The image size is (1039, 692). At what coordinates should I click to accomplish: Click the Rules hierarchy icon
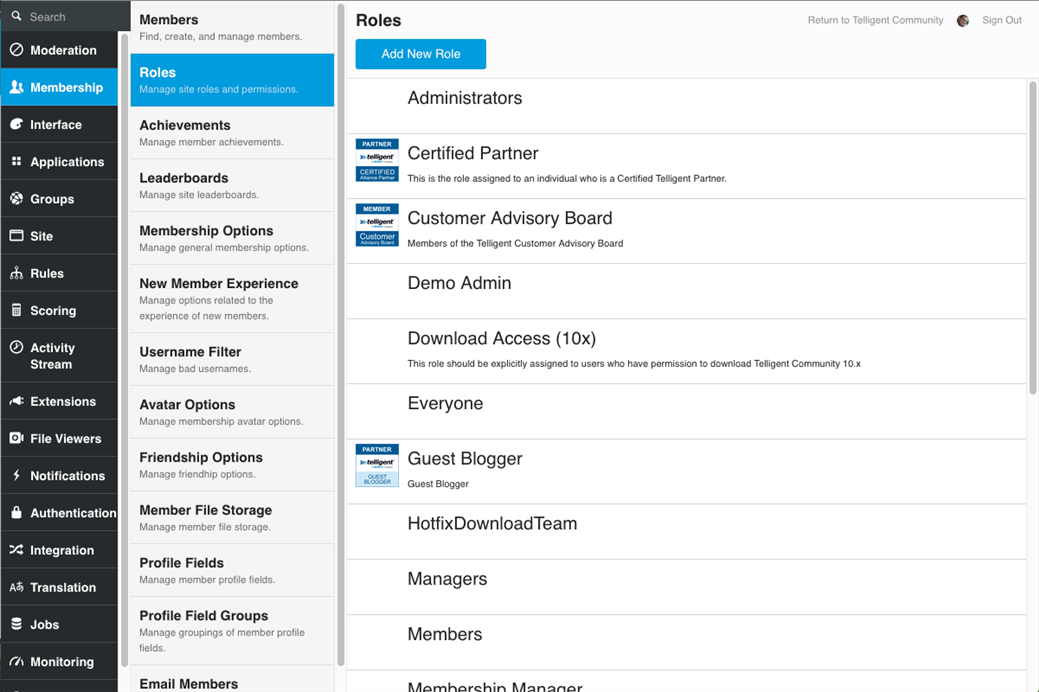17,272
